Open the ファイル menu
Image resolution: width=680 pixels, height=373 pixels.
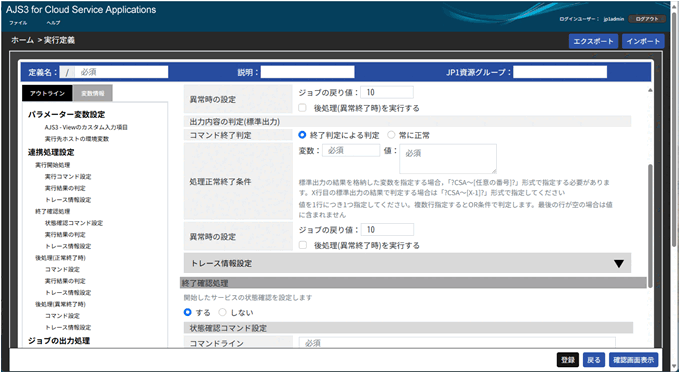(x=18, y=23)
